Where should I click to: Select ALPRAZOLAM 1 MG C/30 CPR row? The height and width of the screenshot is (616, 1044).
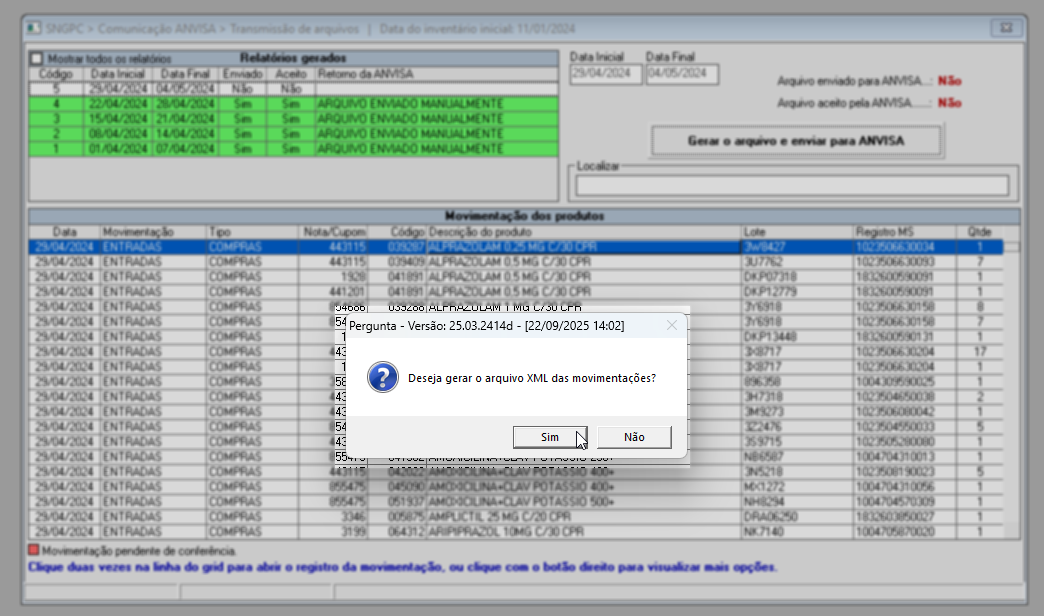pos(516,307)
